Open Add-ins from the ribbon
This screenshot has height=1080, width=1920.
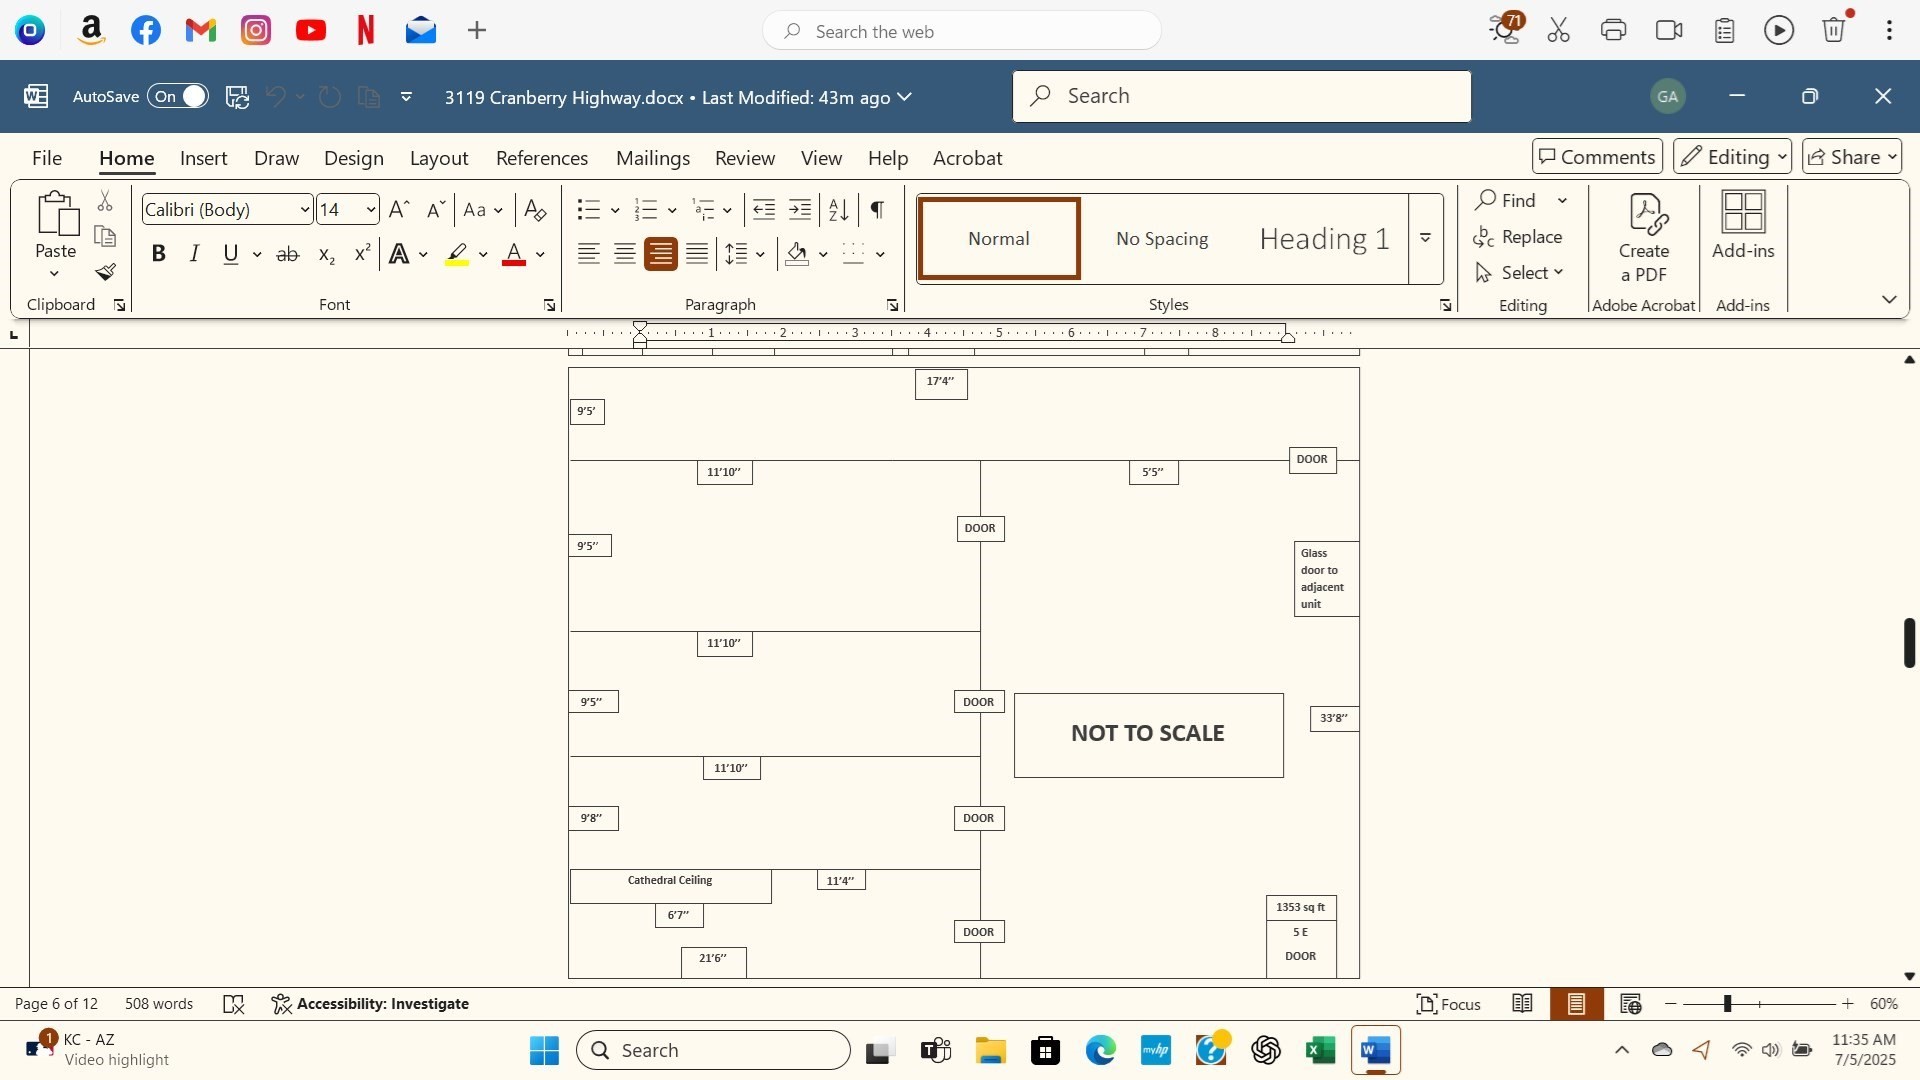click(x=1743, y=226)
